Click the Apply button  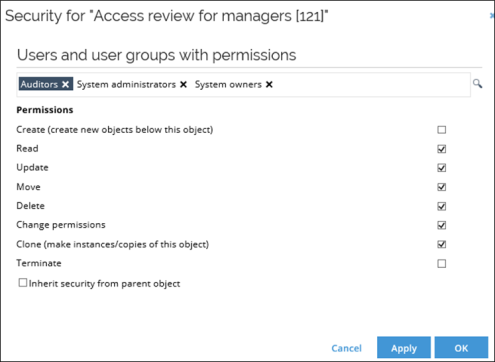point(404,347)
